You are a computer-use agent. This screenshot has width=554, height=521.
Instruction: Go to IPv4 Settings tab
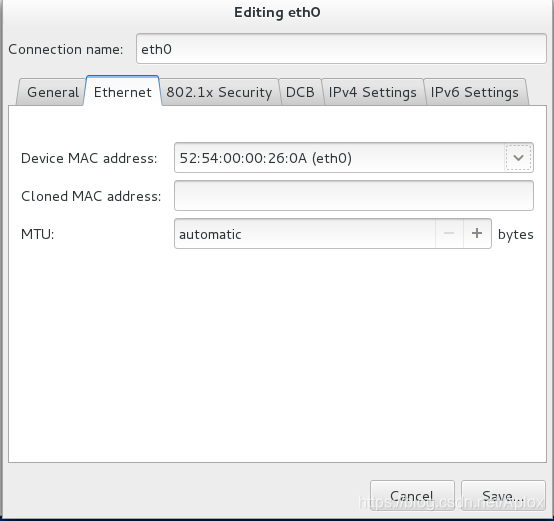pyautogui.click(x=373, y=92)
